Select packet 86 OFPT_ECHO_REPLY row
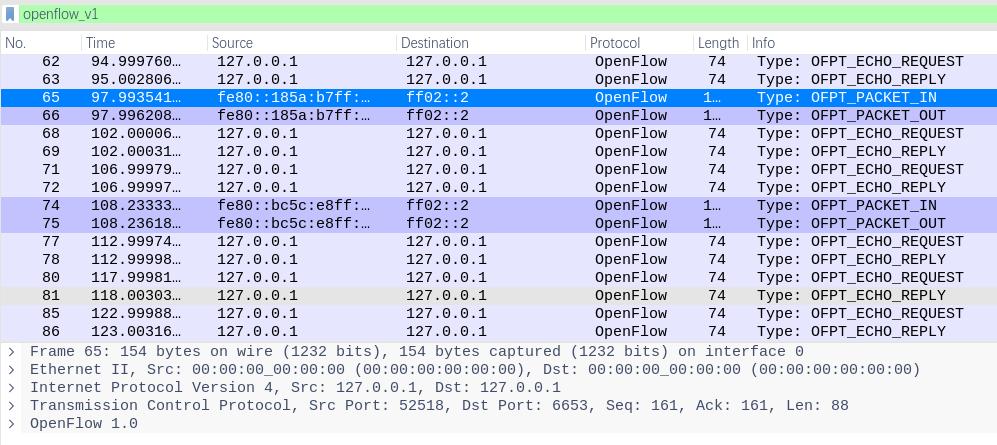 [x=498, y=331]
